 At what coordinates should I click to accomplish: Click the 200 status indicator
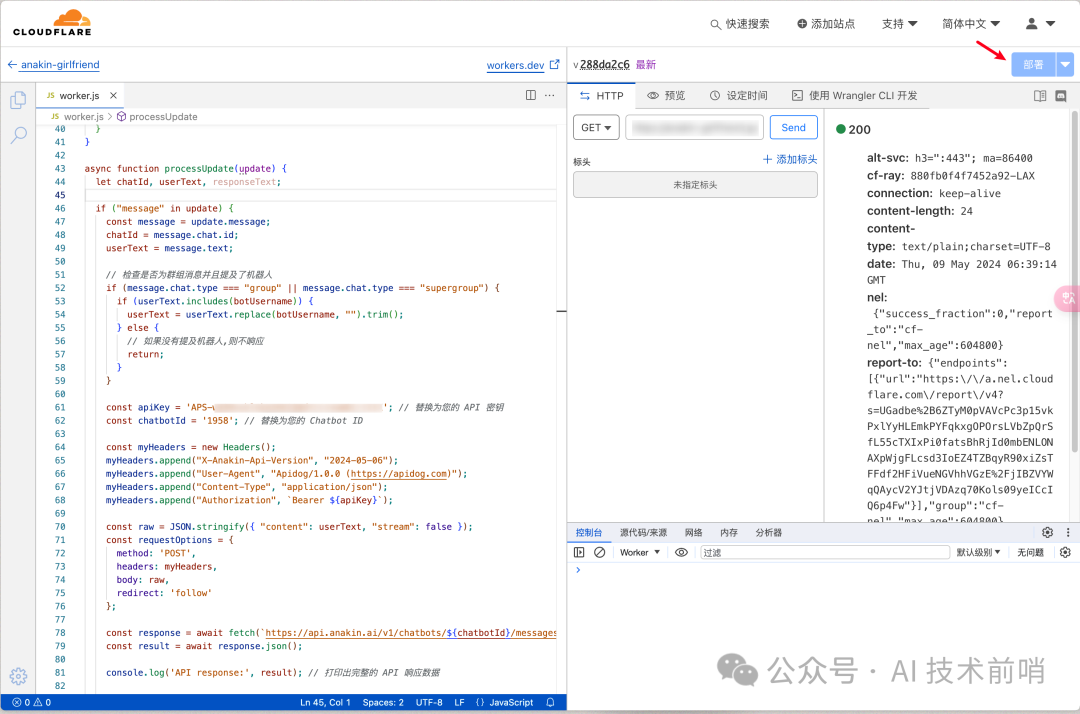853,129
